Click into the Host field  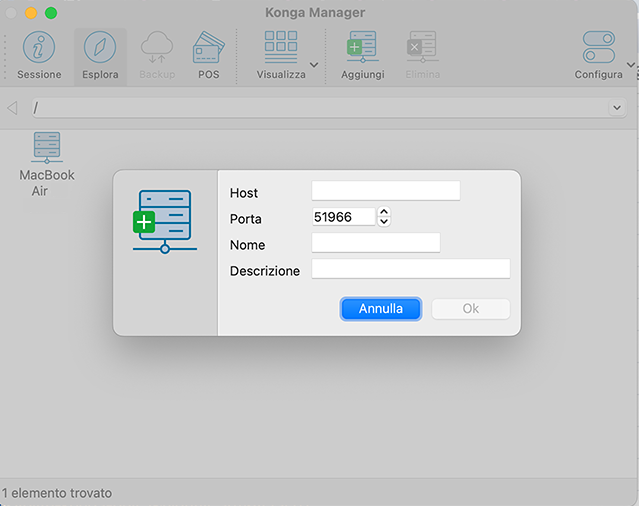[385, 191]
